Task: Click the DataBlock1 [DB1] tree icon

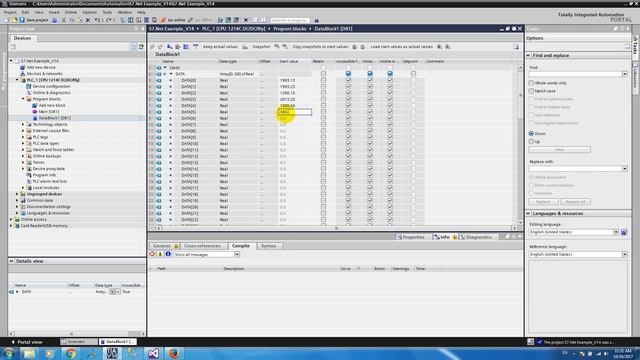Action: pos(35,118)
